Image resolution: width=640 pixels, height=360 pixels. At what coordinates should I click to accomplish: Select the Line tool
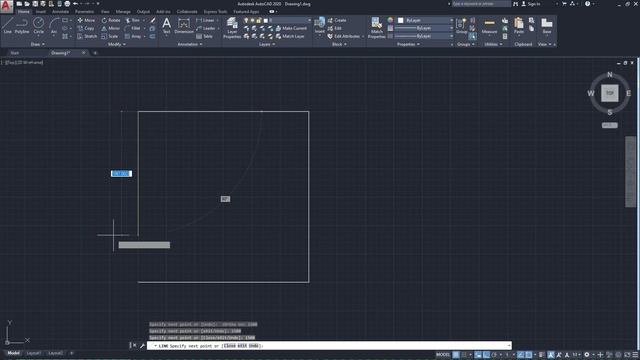(7, 25)
